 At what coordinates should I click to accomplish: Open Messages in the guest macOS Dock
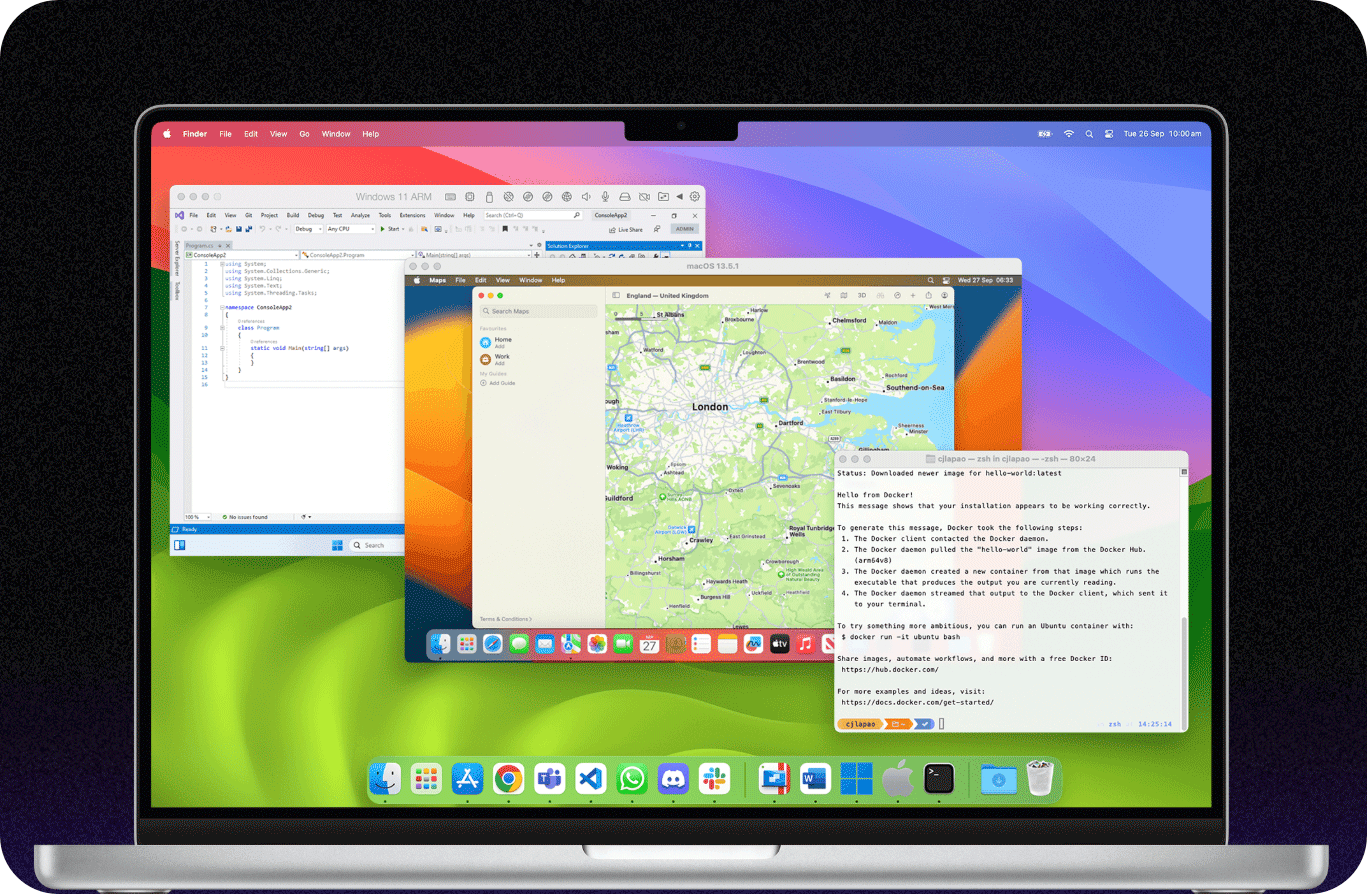pyautogui.click(x=519, y=645)
